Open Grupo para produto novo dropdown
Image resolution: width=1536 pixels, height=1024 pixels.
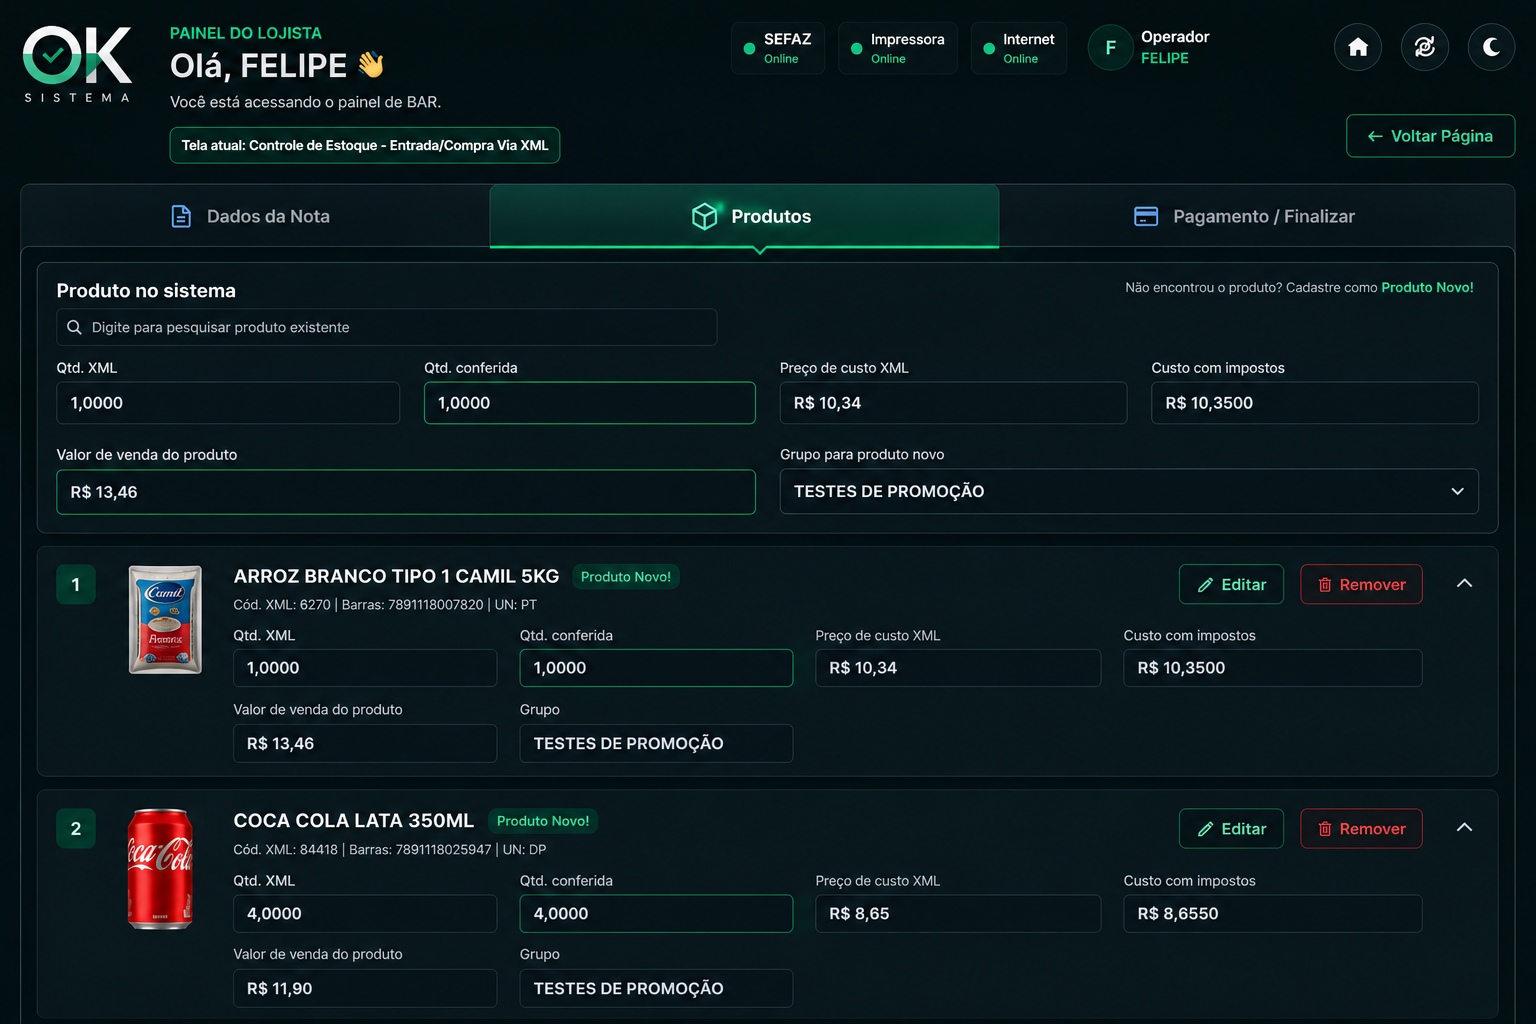point(1129,492)
